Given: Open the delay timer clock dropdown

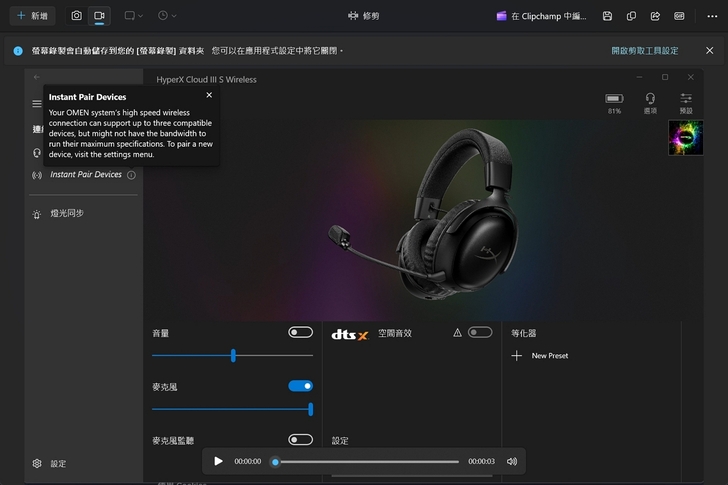Looking at the screenshot, I should click(x=167, y=16).
